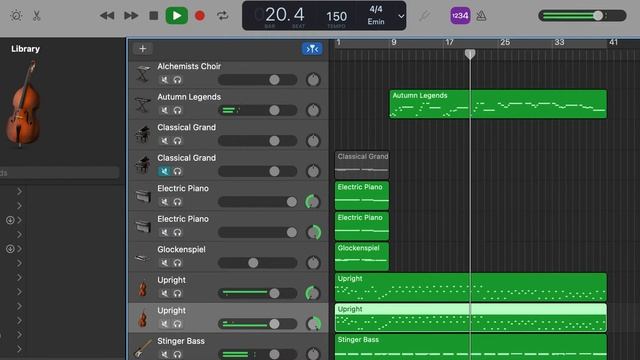Solo the Autumn Legends track
The image size is (640, 360).
point(177,111)
